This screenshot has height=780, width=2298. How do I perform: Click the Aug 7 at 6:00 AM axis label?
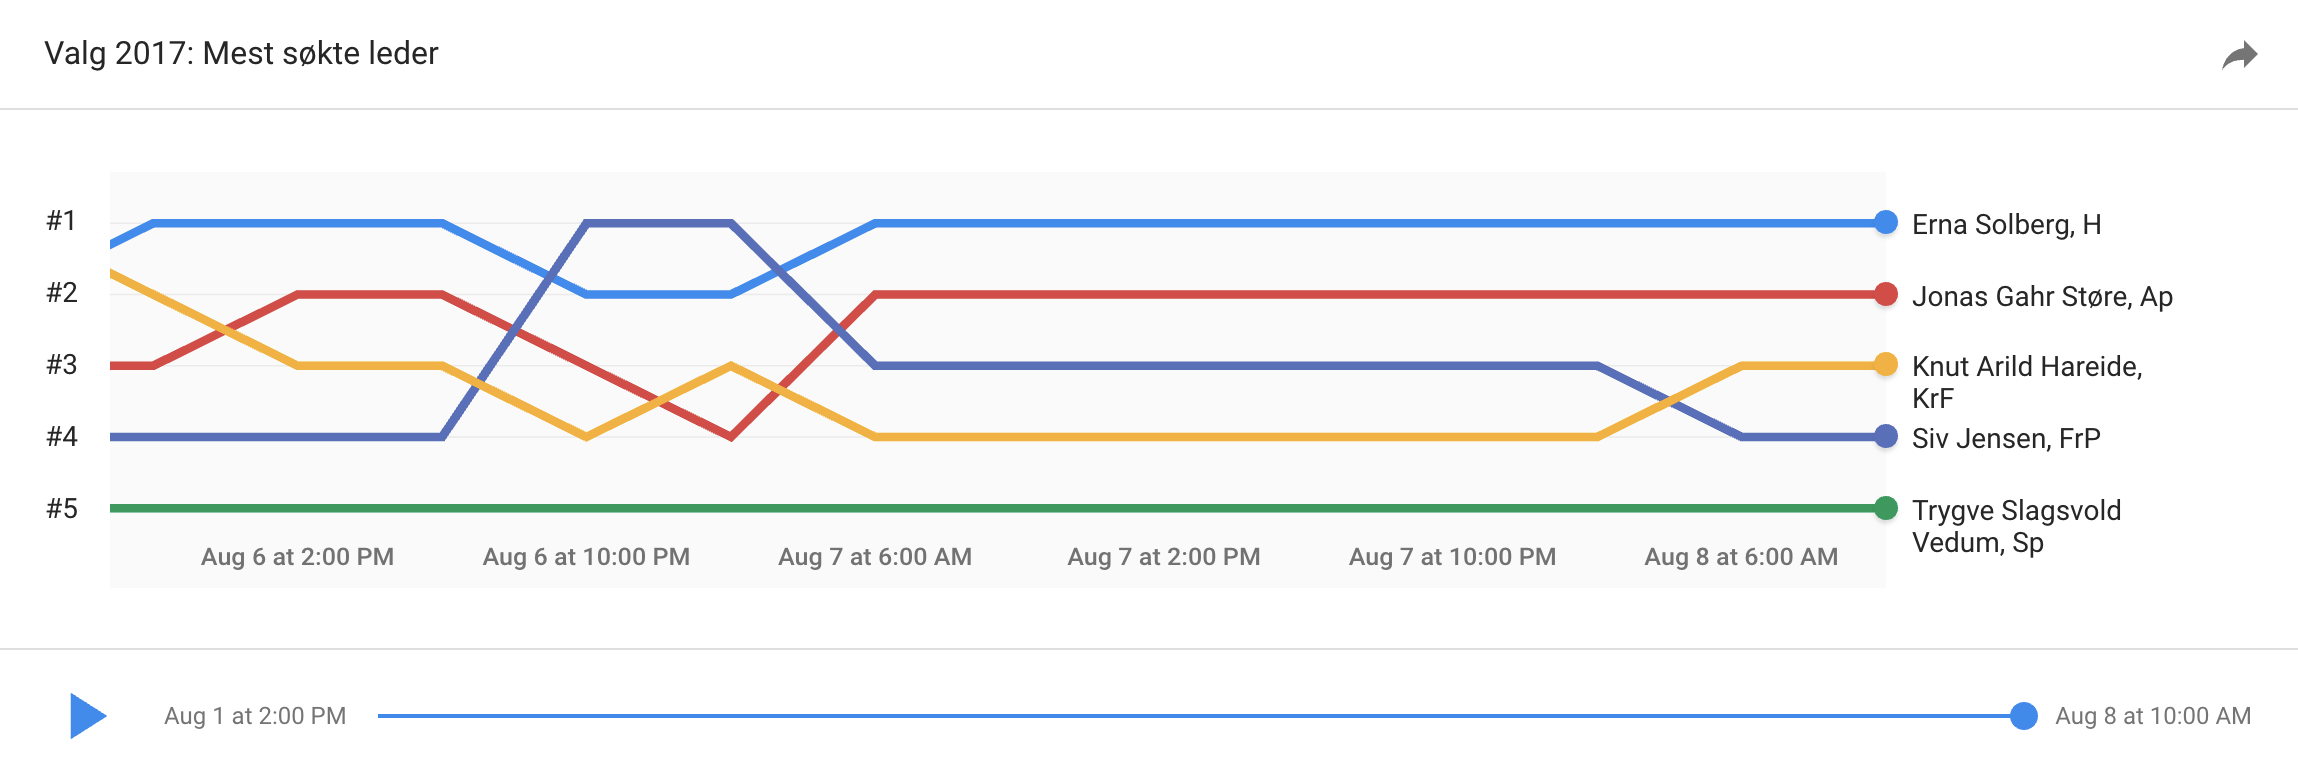pyautogui.click(x=875, y=557)
